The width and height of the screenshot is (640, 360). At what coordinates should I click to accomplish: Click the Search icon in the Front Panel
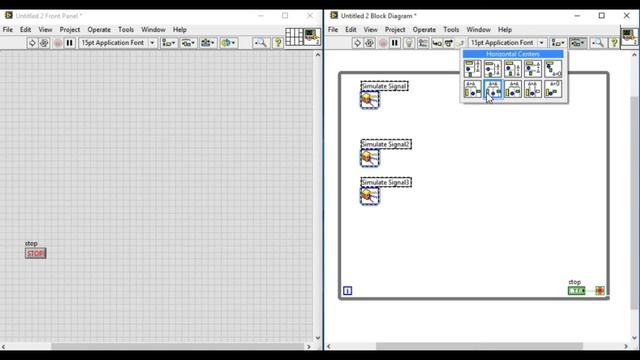pyautogui.click(x=260, y=43)
